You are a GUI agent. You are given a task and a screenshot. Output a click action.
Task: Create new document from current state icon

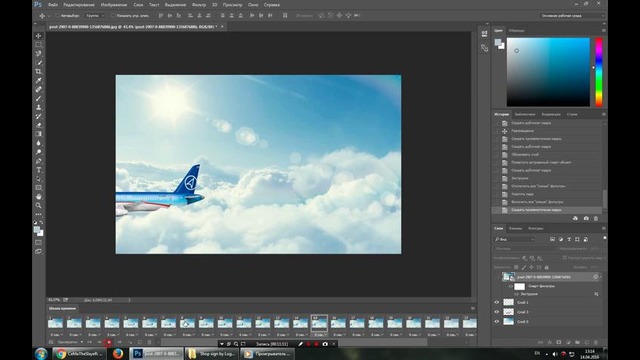point(576,218)
